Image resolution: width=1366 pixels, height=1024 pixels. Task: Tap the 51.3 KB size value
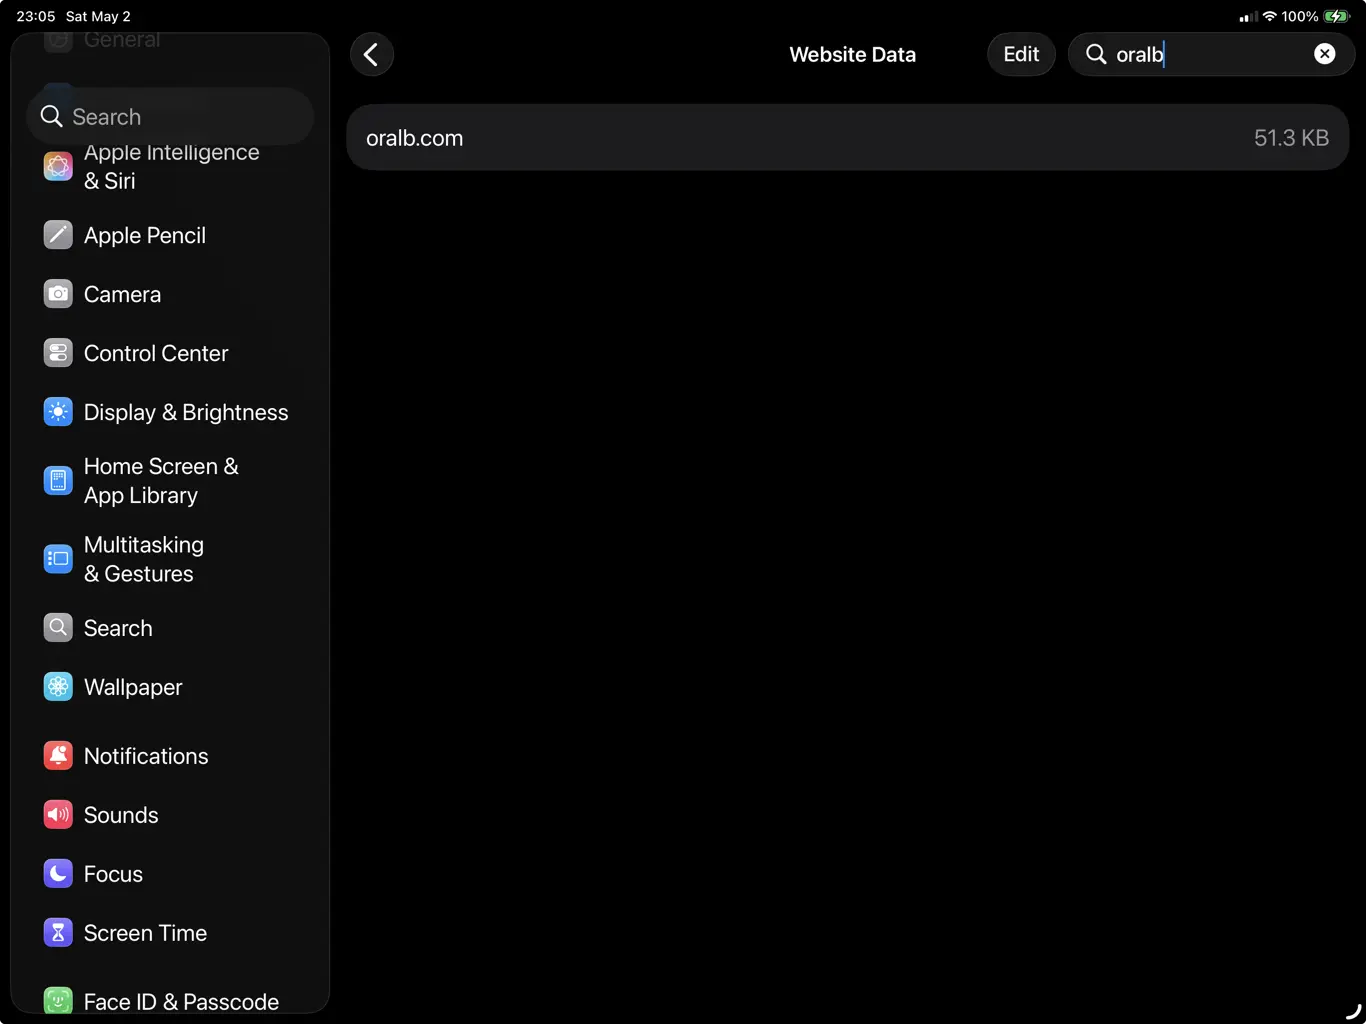[1291, 138]
